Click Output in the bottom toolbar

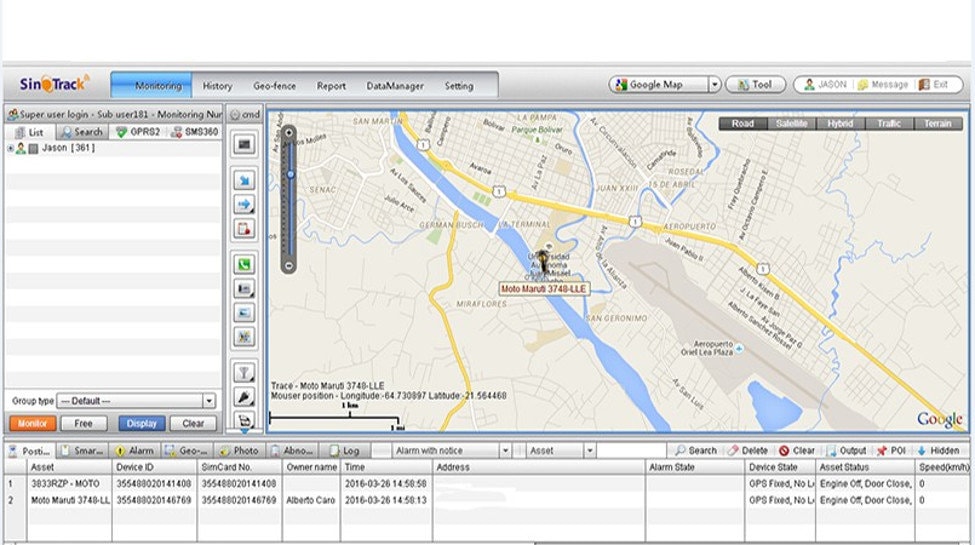pyautogui.click(x=846, y=450)
